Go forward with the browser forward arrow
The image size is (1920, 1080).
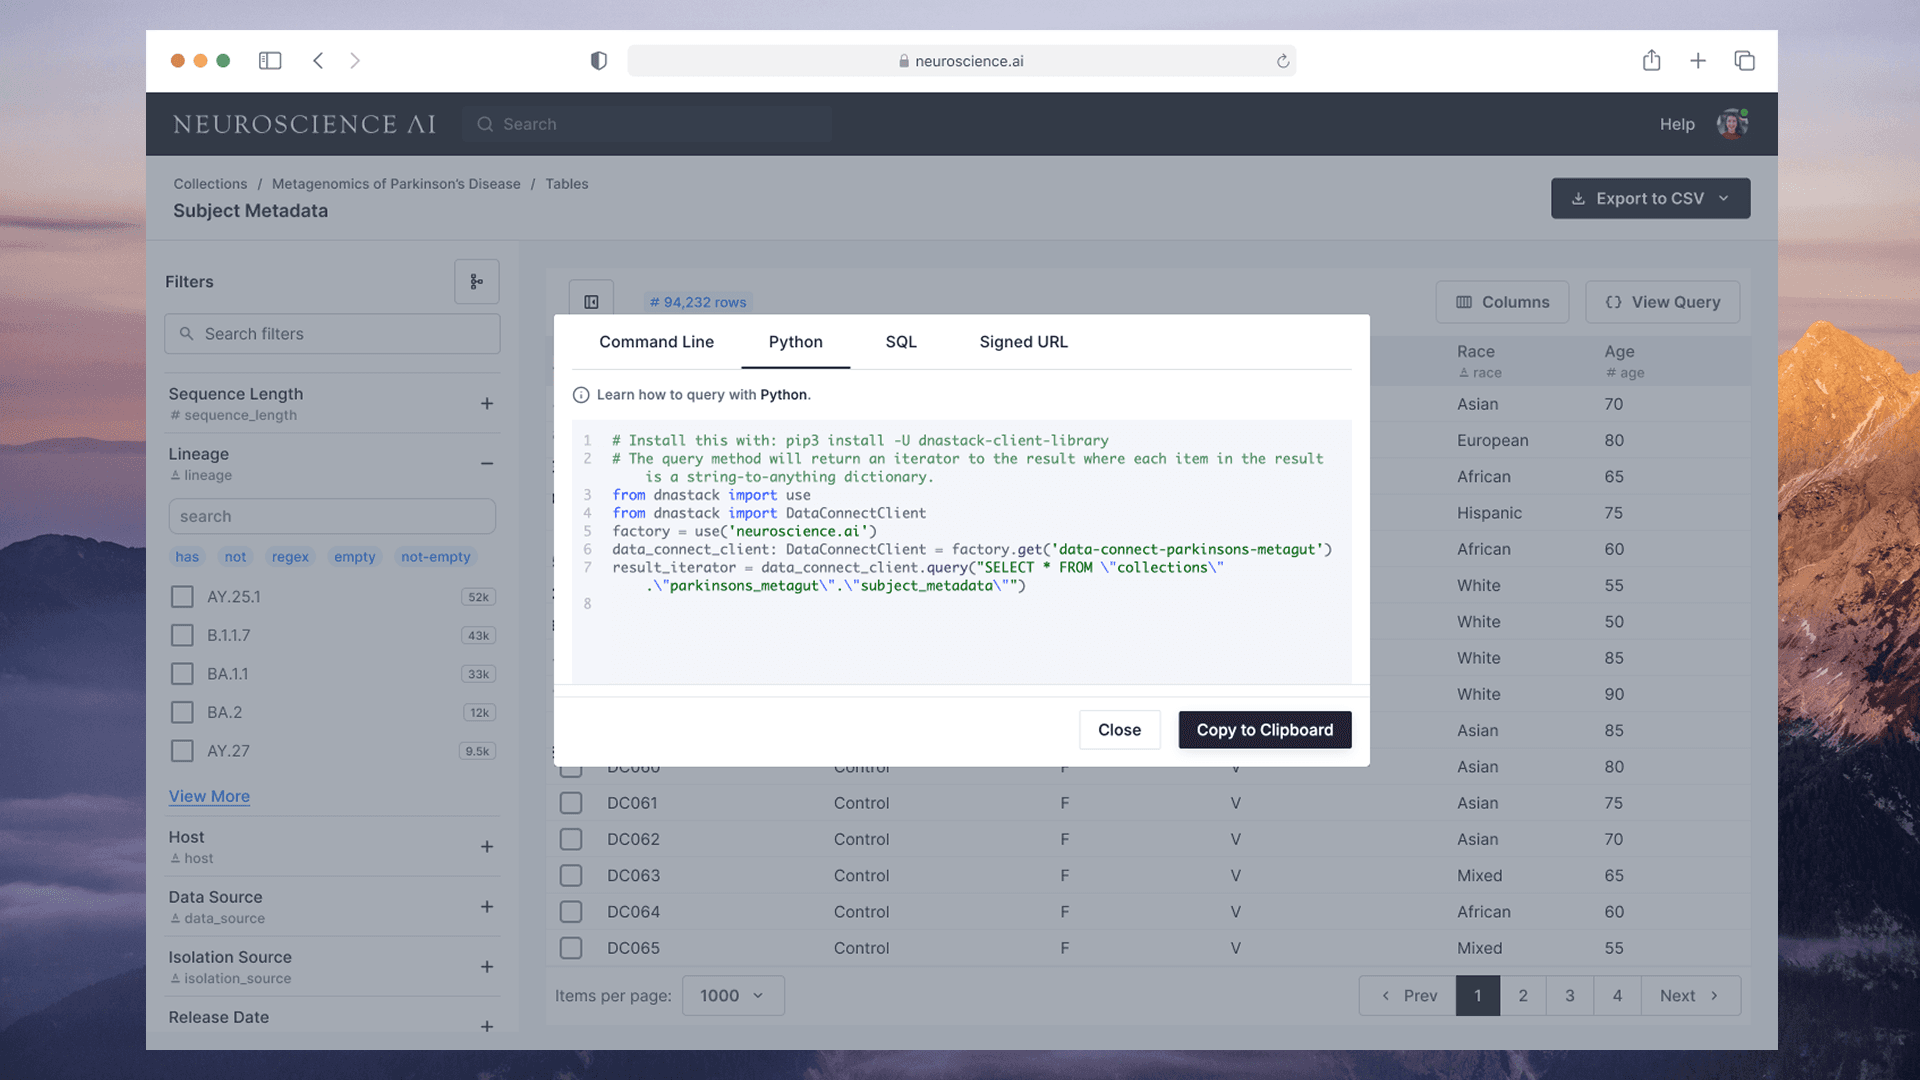pos(355,61)
